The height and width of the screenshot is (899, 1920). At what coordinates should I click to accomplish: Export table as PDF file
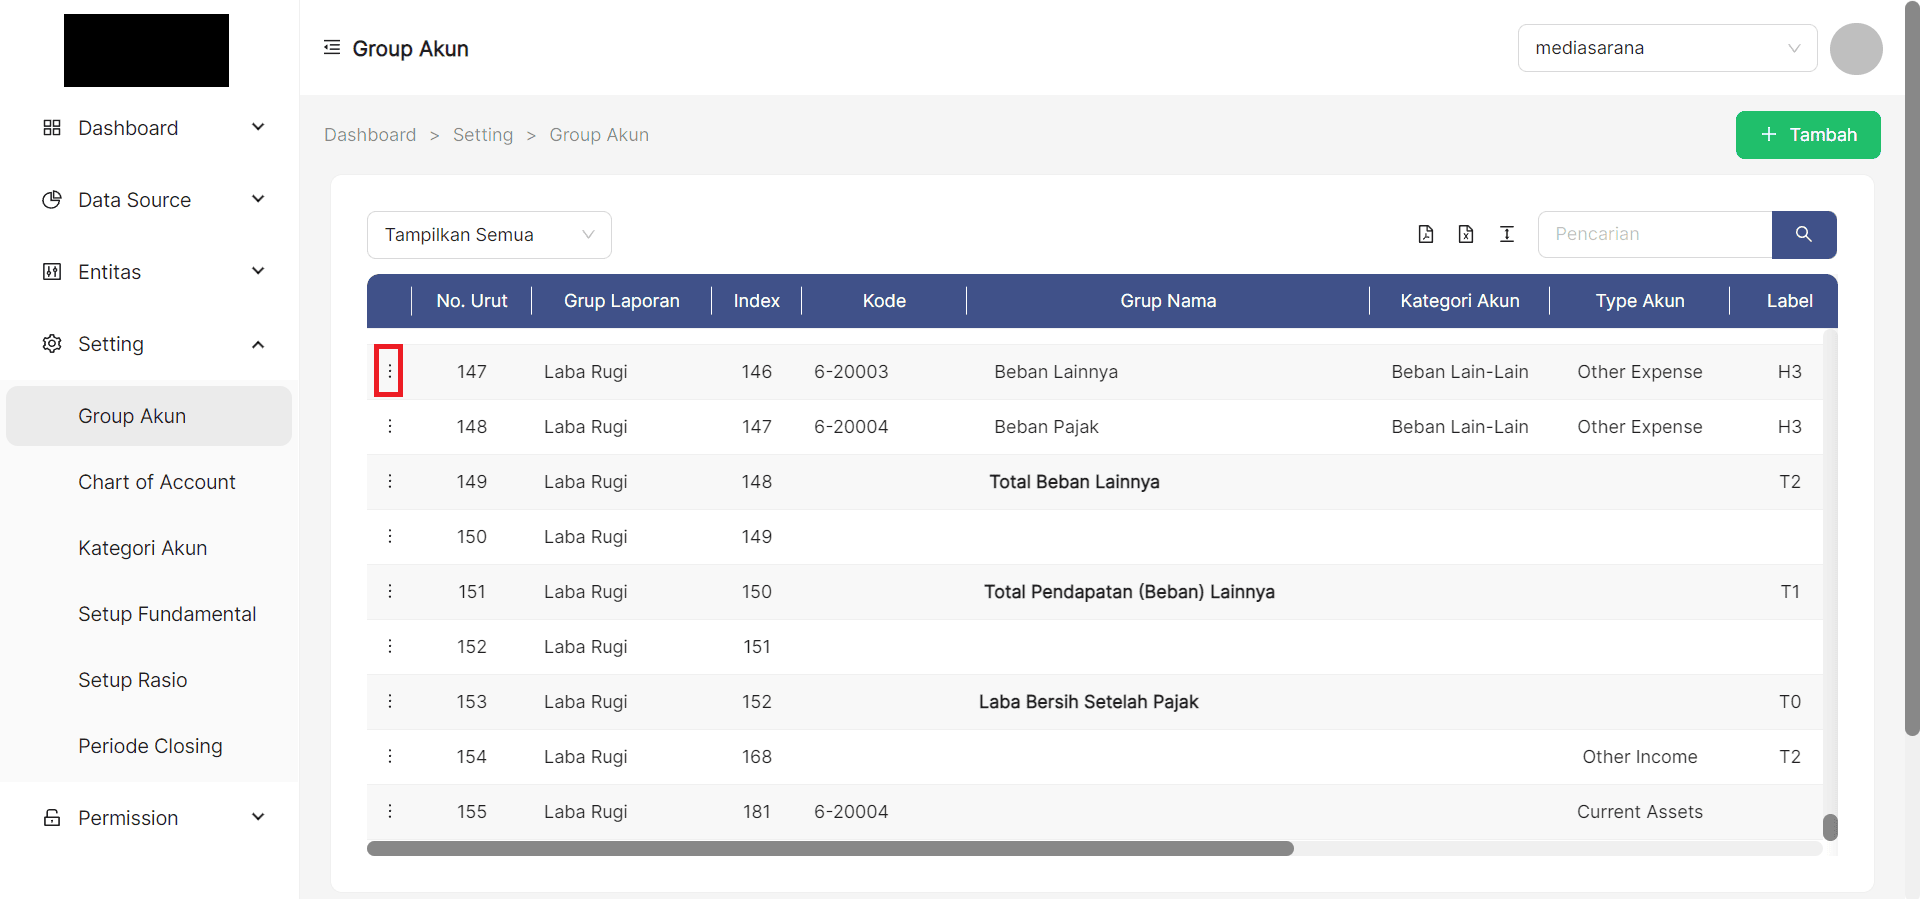click(1426, 234)
